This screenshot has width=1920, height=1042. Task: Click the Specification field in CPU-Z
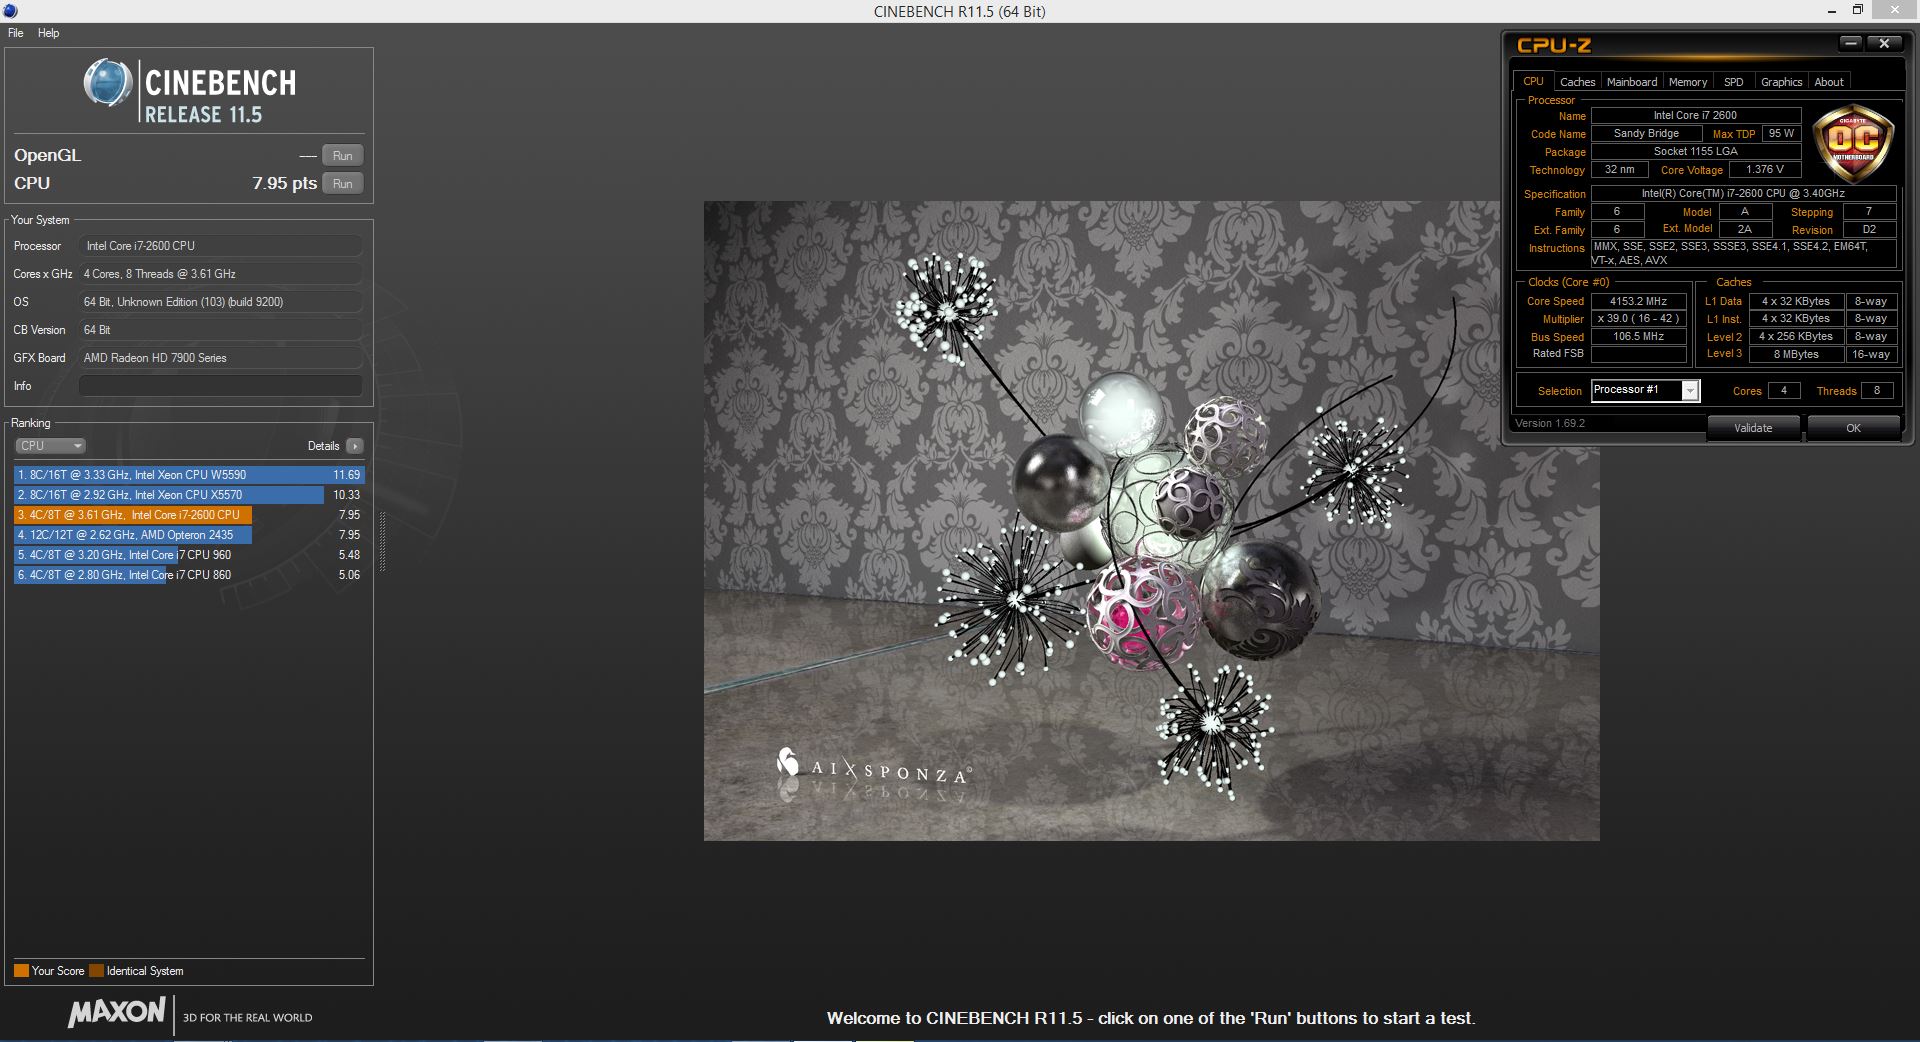pos(1743,194)
